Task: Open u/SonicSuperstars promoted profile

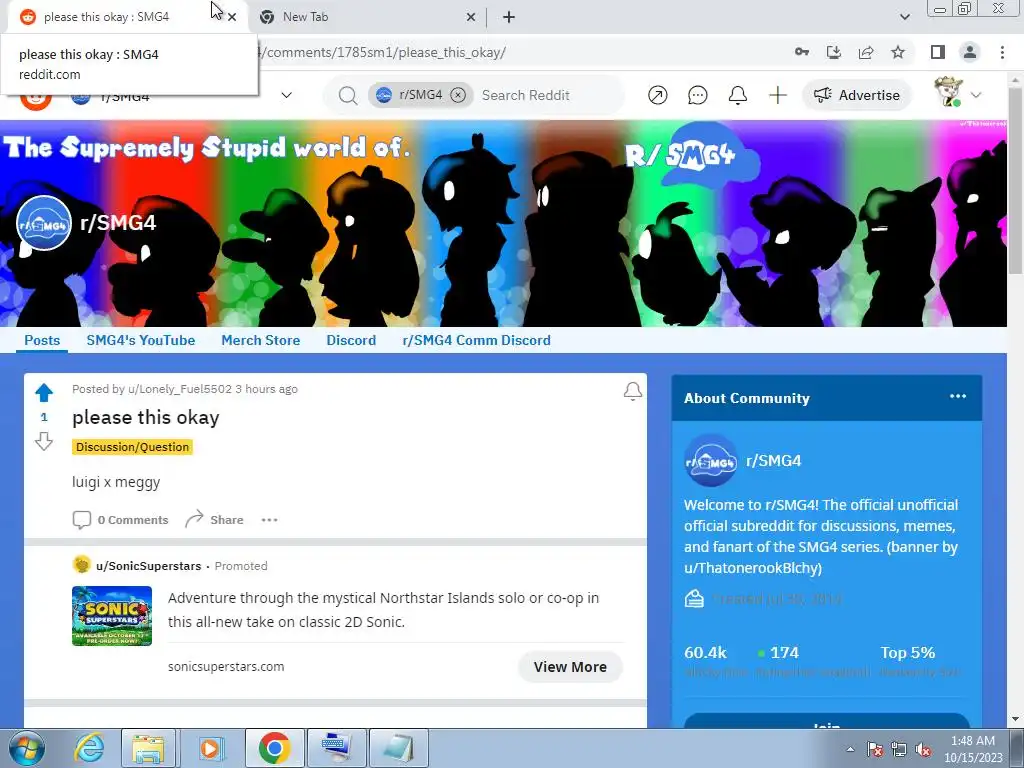Action: pos(148,566)
